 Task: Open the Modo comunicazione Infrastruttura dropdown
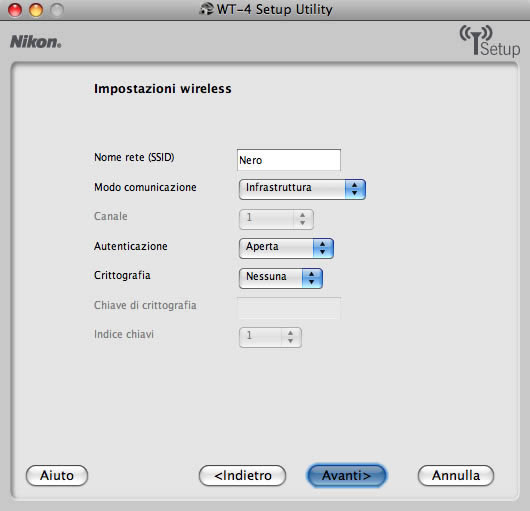(x=302, y=189)
